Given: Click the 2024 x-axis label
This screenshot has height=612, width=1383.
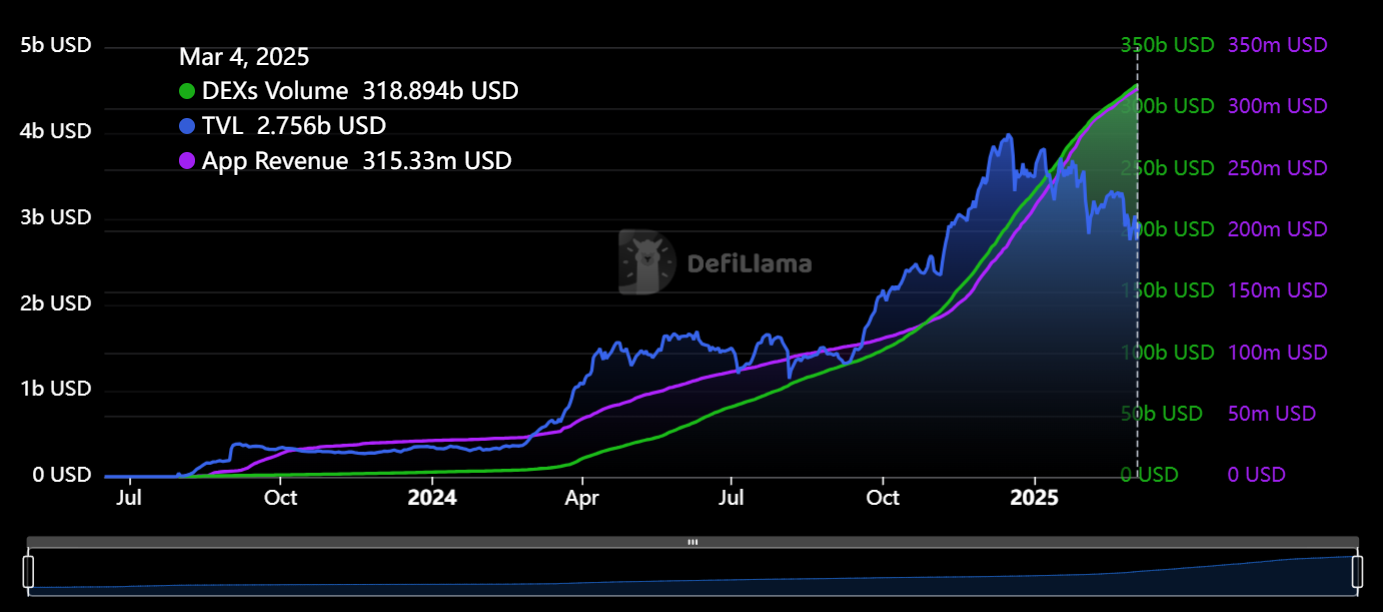Looking at the screenshot, I should (432, 497).
